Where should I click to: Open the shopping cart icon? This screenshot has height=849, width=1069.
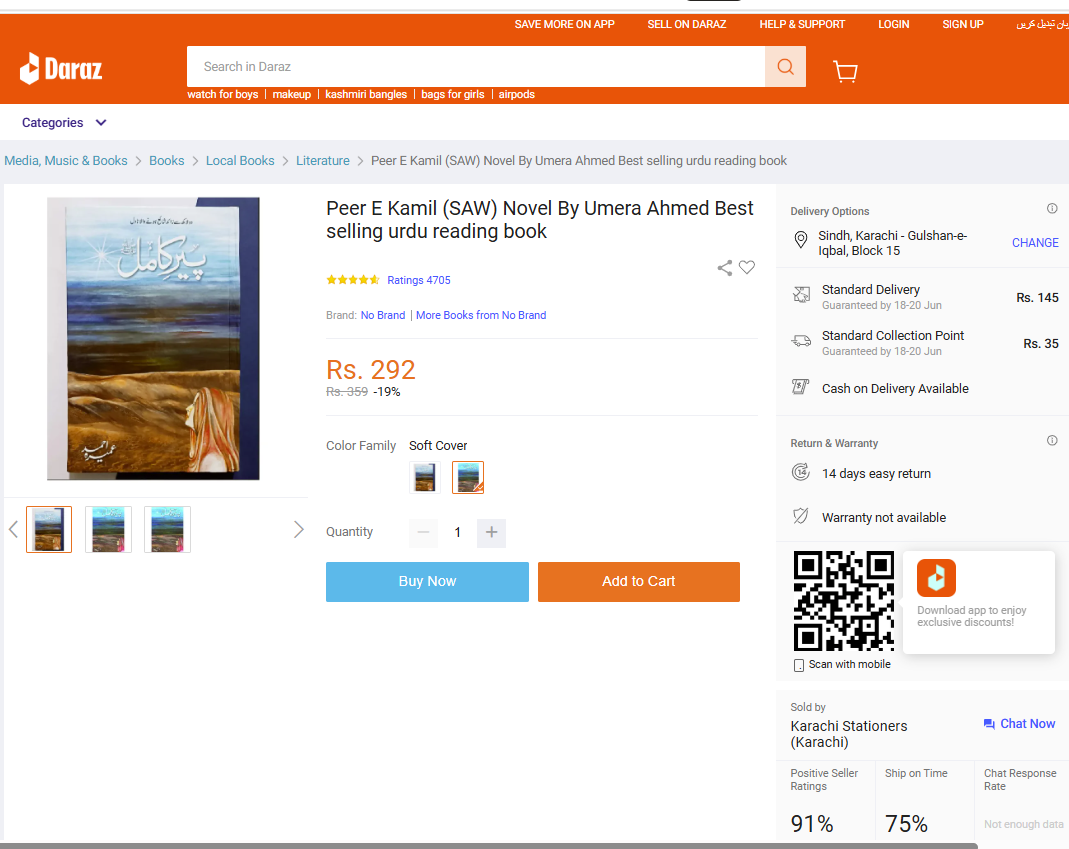845,71
